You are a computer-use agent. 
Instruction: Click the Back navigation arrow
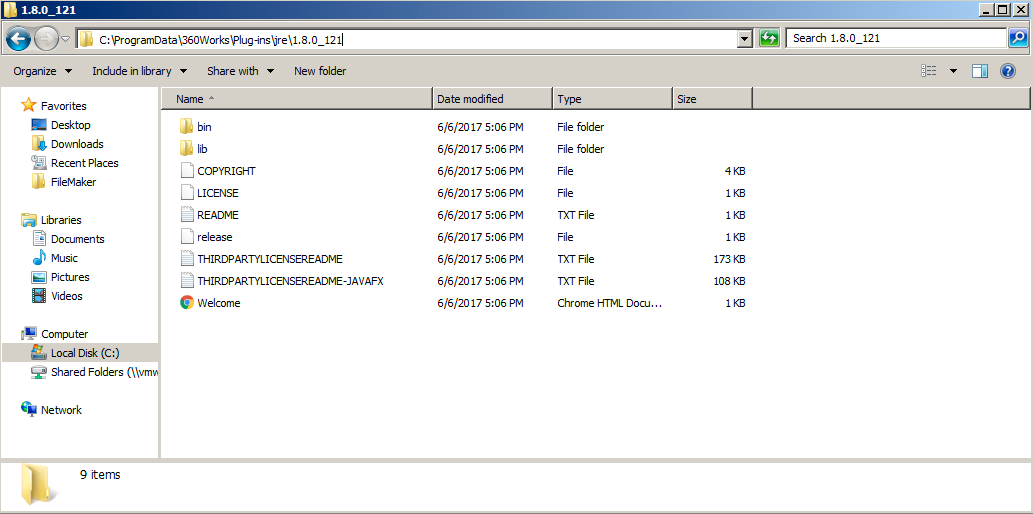click(x=18, y=39)
